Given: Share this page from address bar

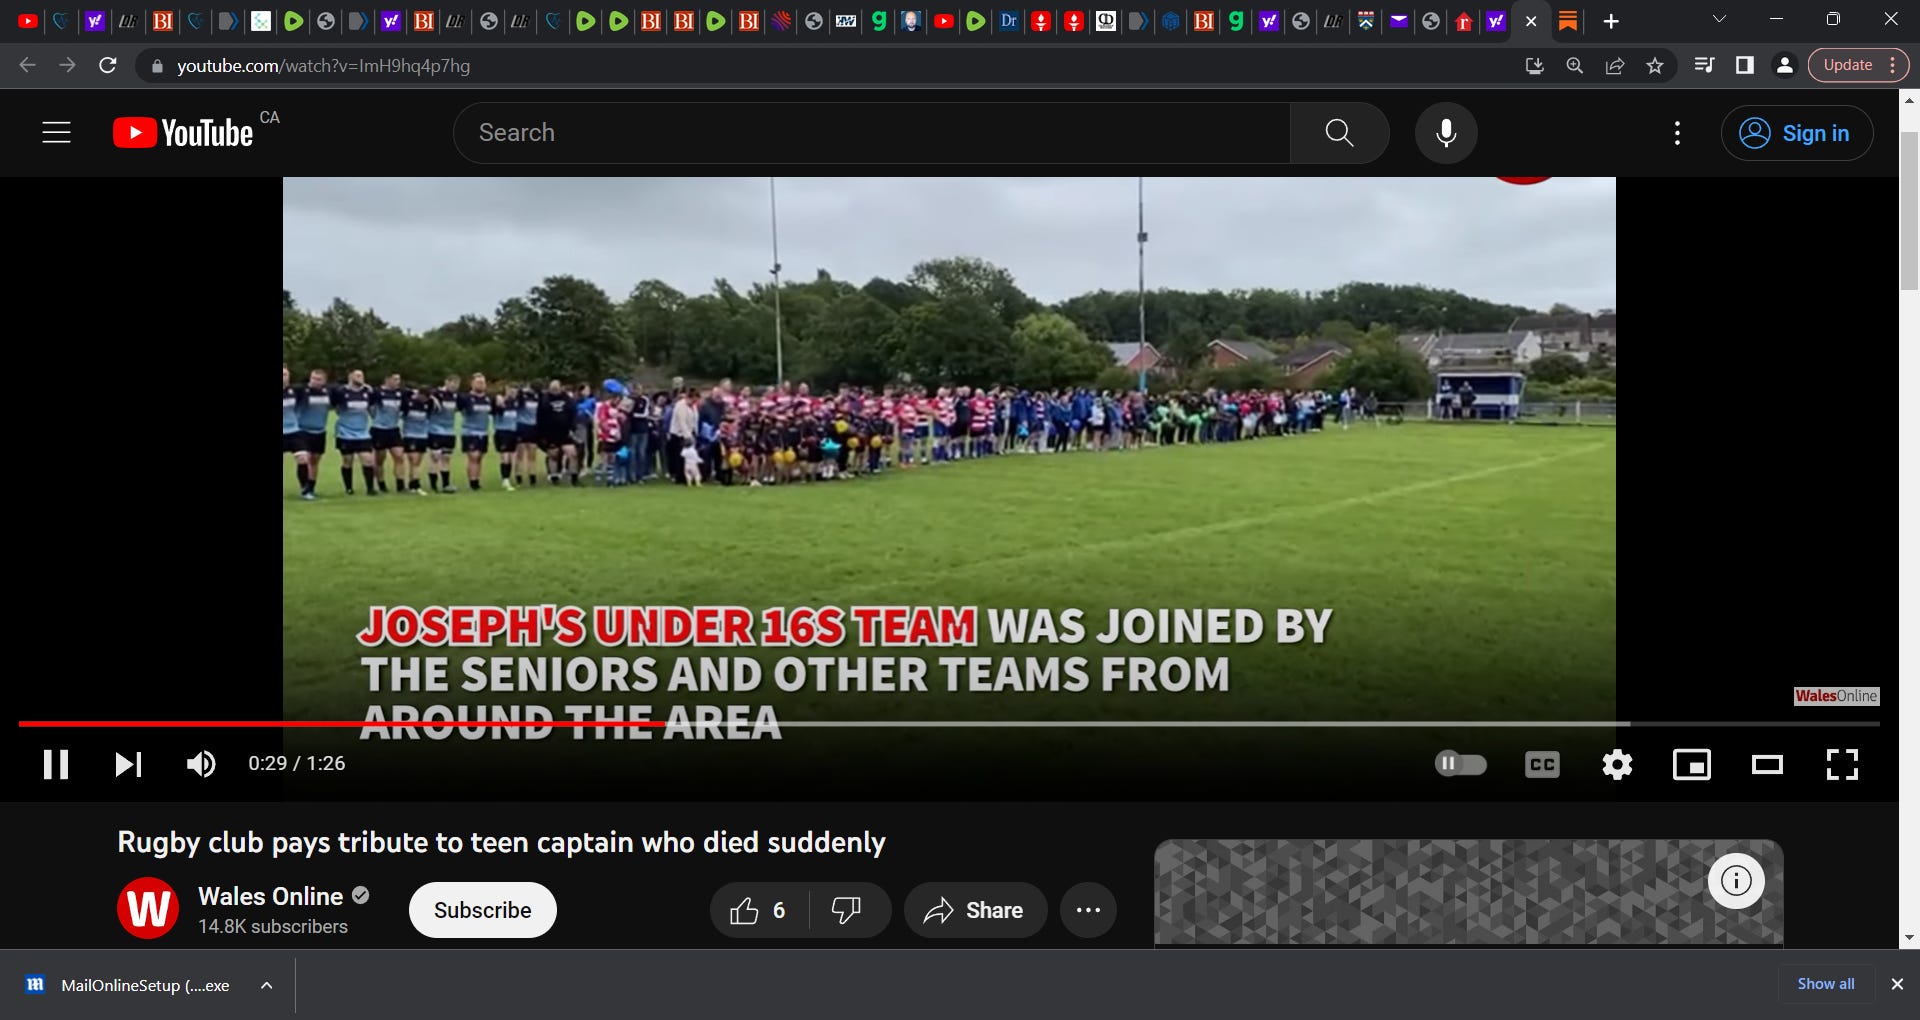Looking at the screenshot, I should pyautogui.click(x=1614, y=66).
